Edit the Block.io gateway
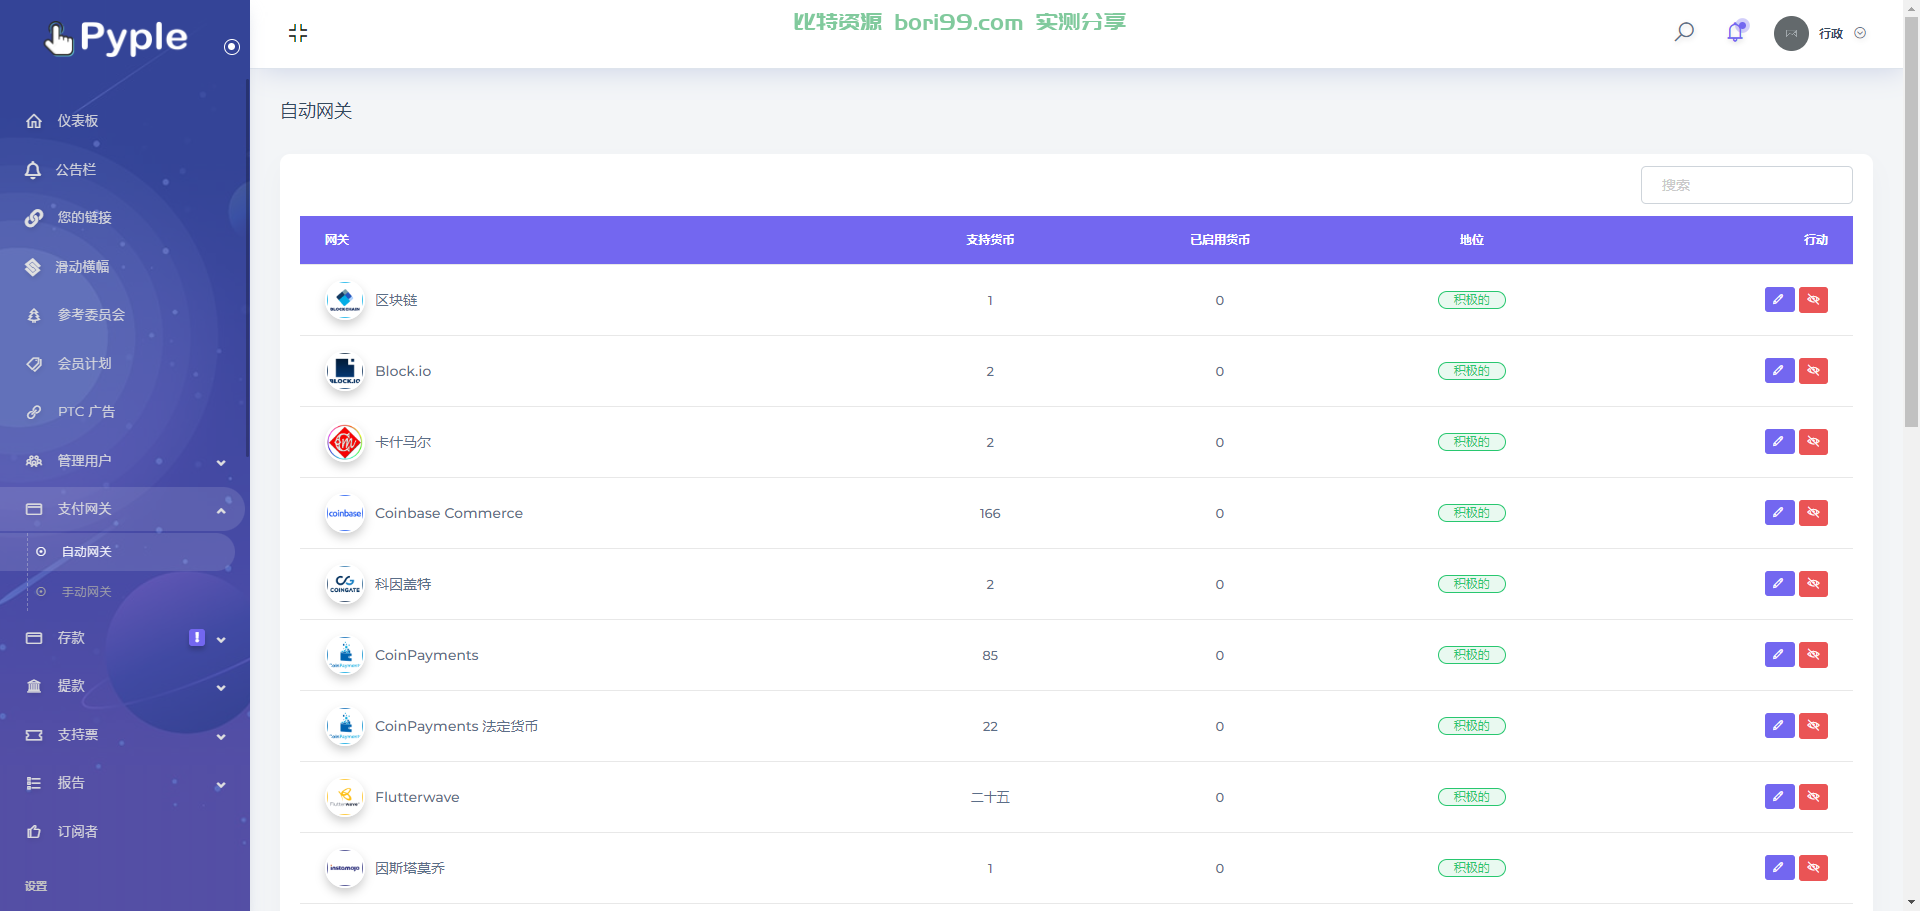 (1779, 371)
